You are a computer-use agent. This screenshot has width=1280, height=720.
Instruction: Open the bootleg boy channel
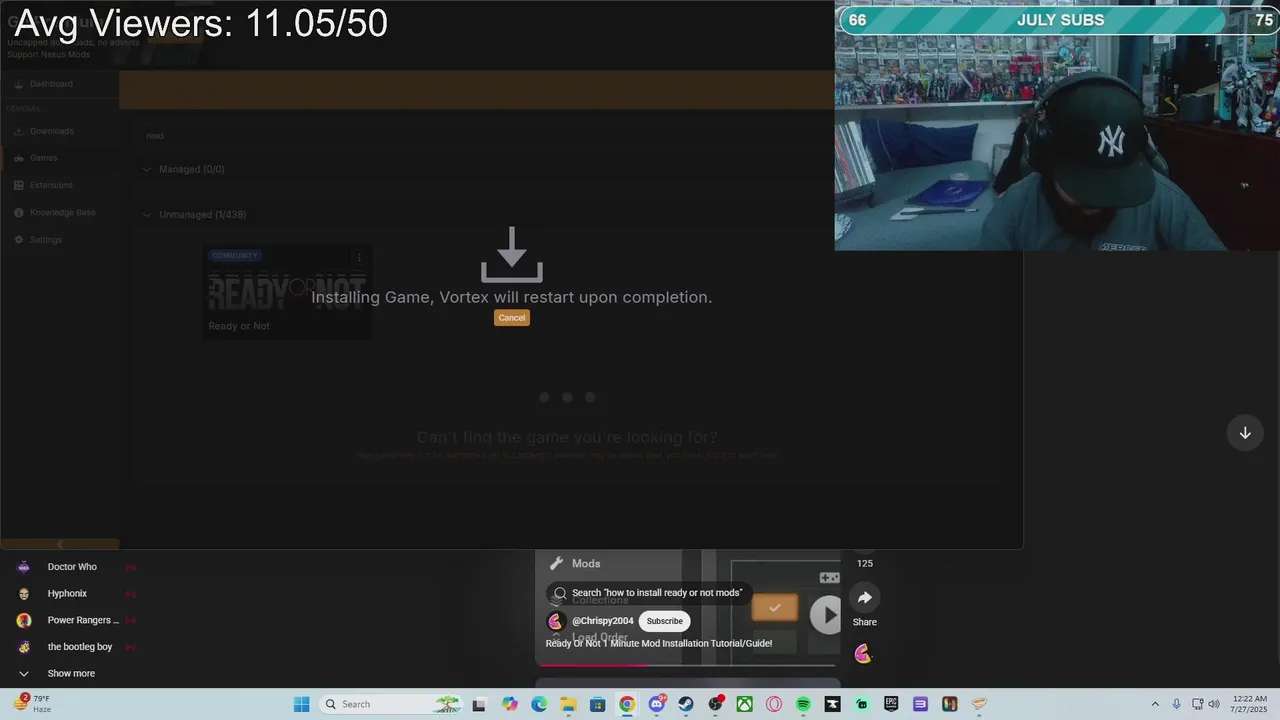80,647
